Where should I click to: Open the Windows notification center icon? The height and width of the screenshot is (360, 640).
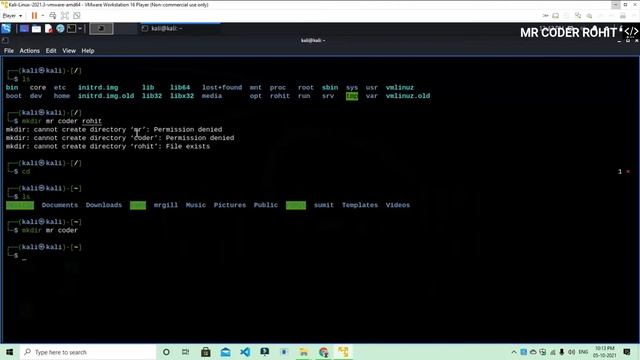click(x=627, y=352)
